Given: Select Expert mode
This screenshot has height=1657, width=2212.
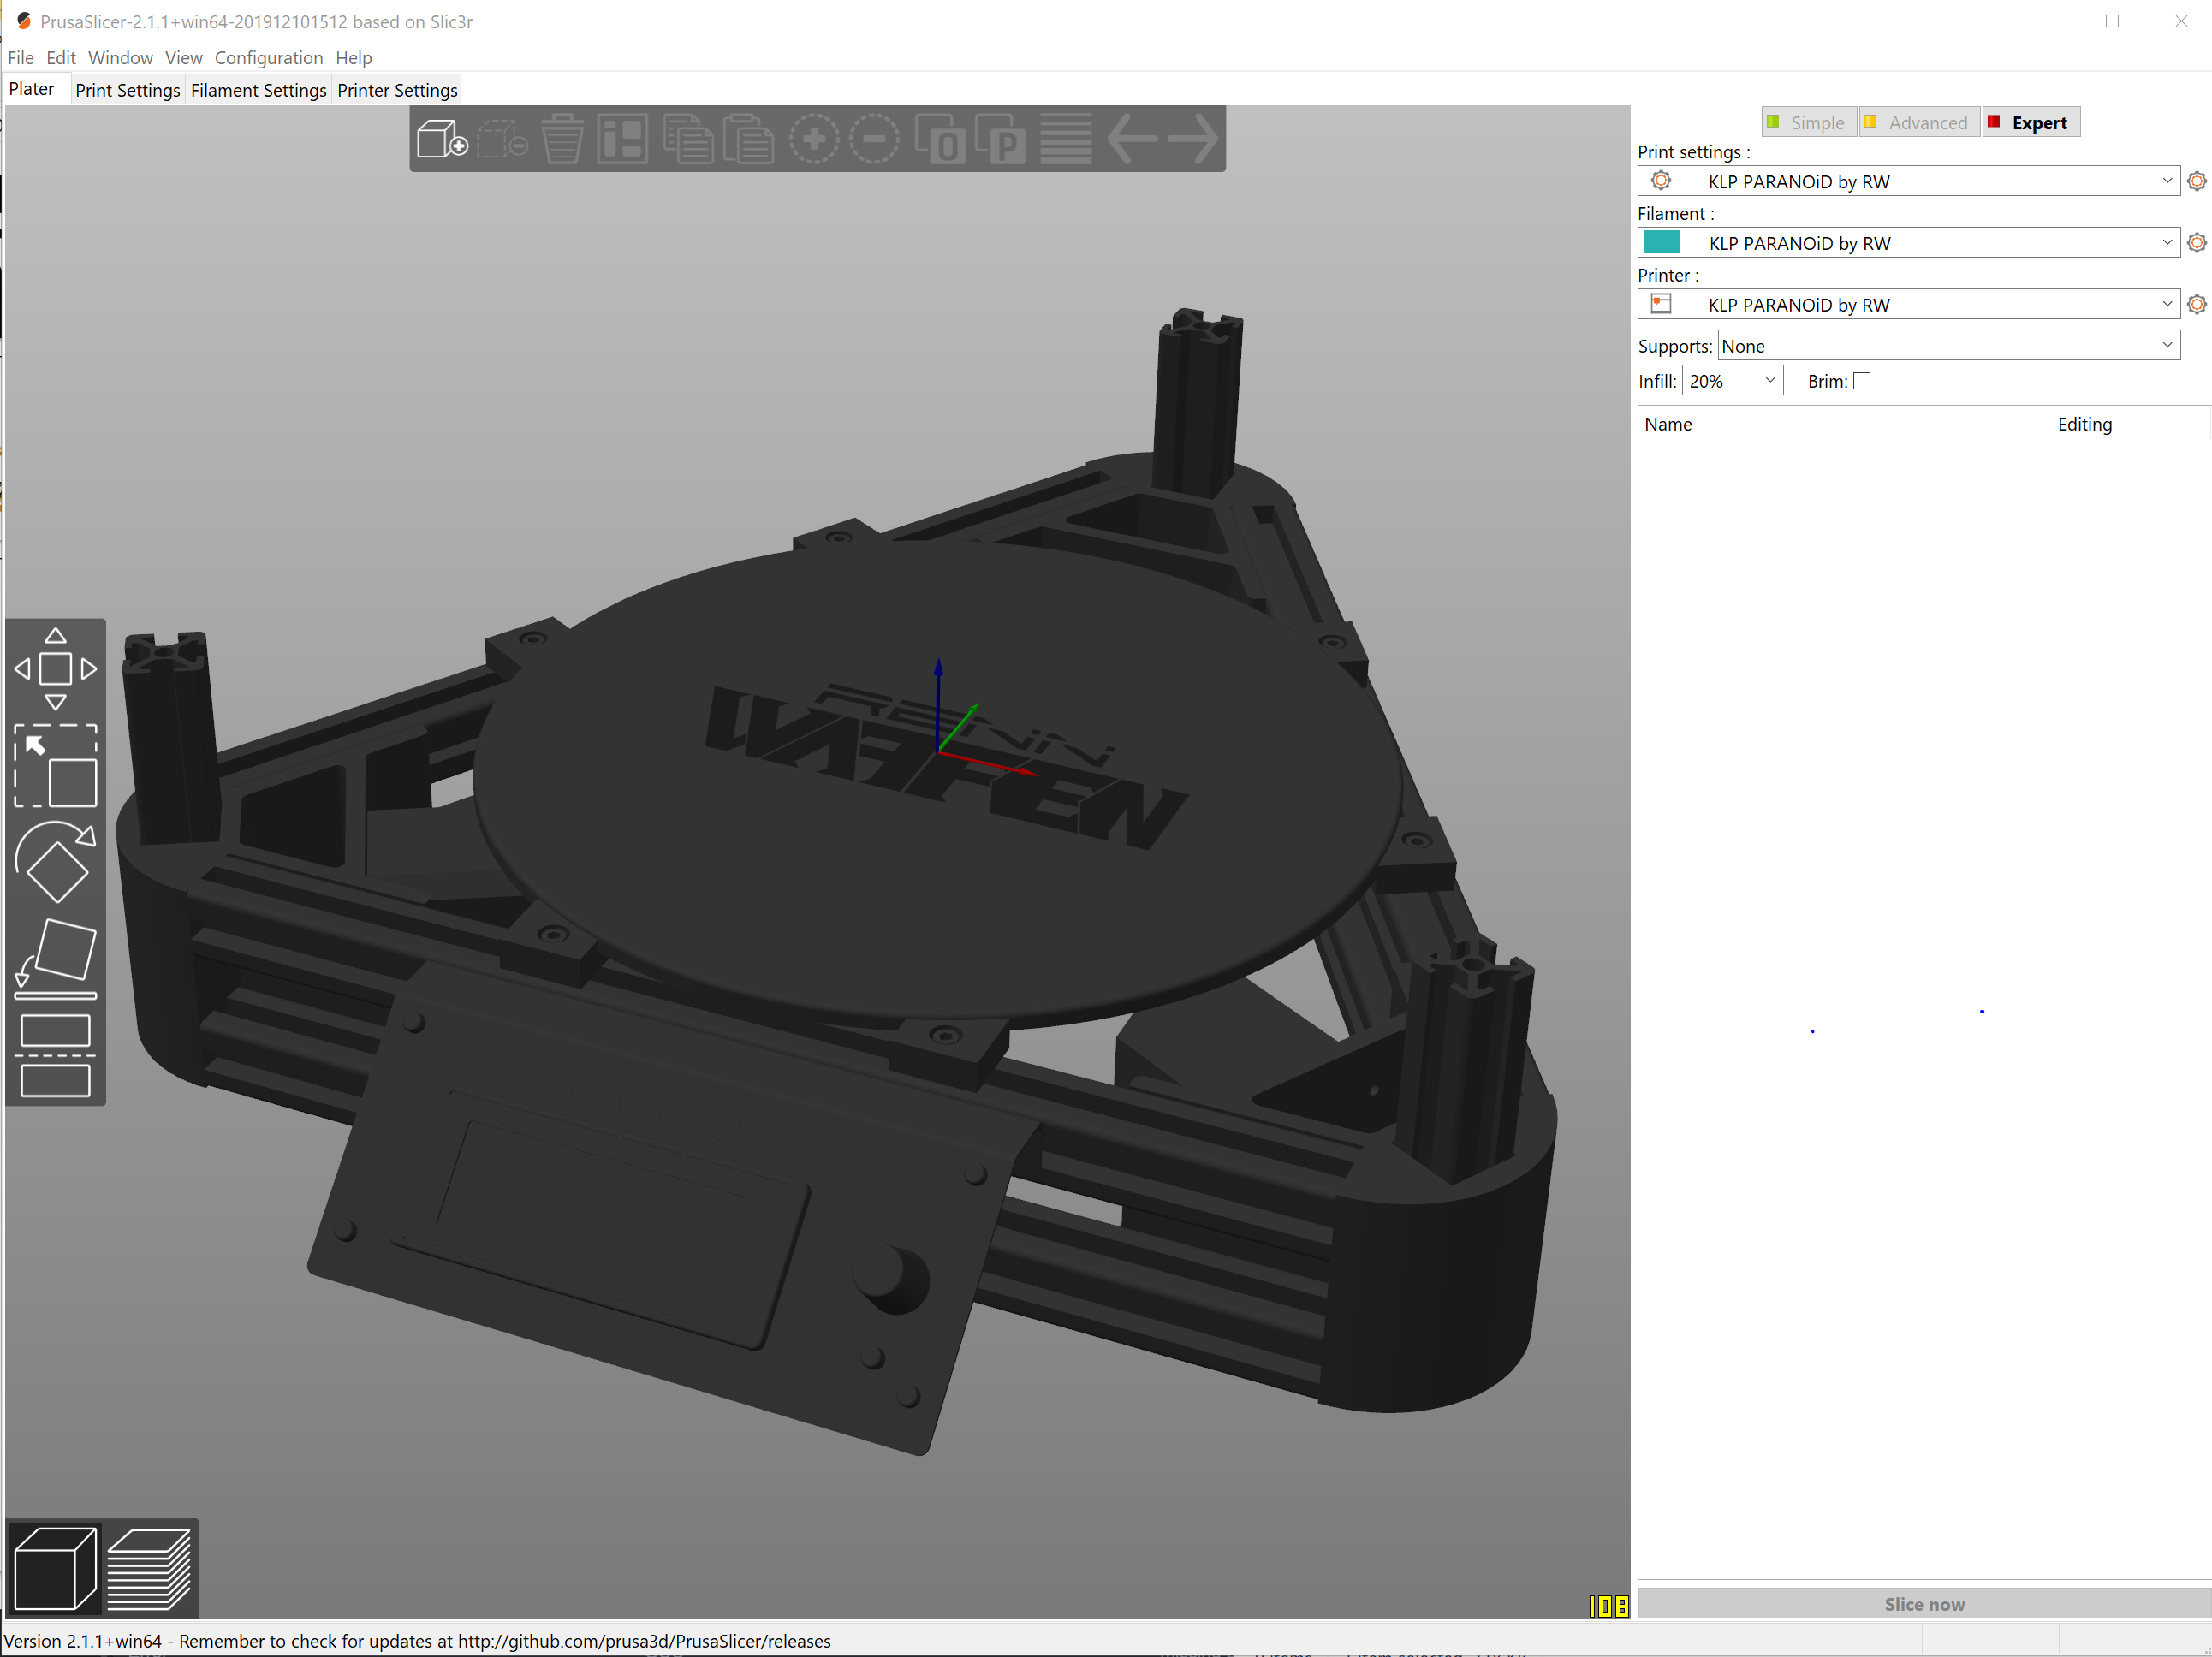Looking at the screenshot, I should 2031,122.
